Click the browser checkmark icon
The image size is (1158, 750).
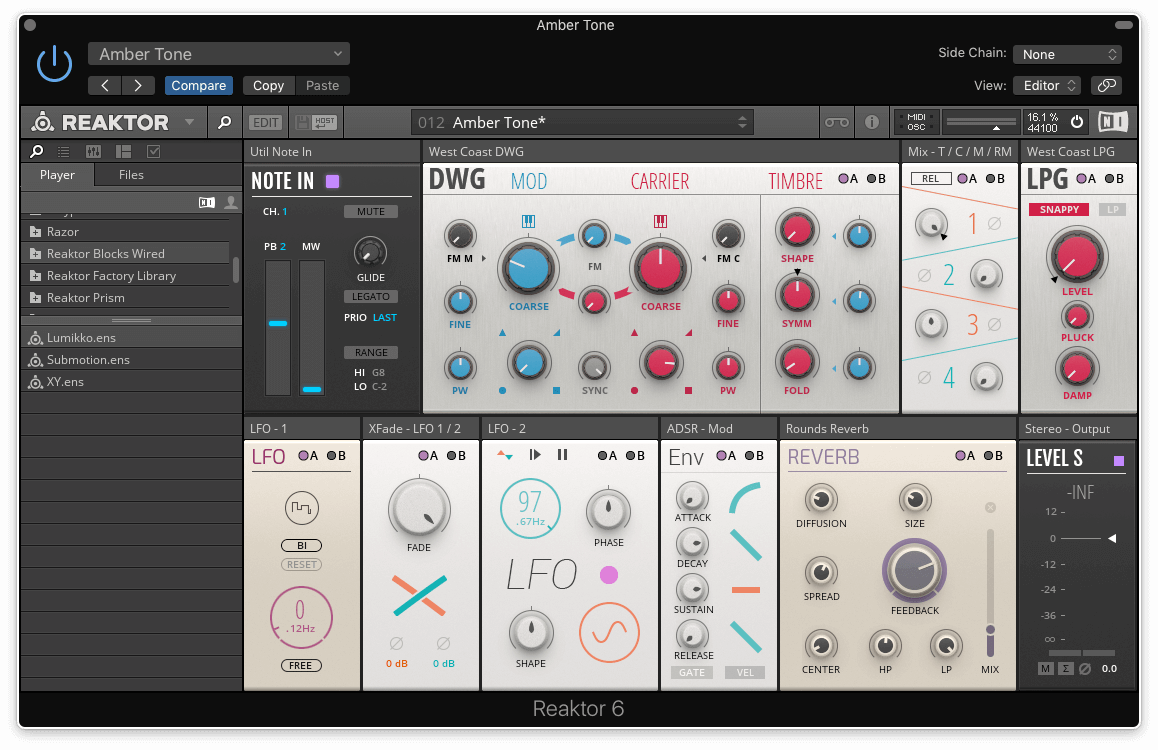[x=154, y=151]
